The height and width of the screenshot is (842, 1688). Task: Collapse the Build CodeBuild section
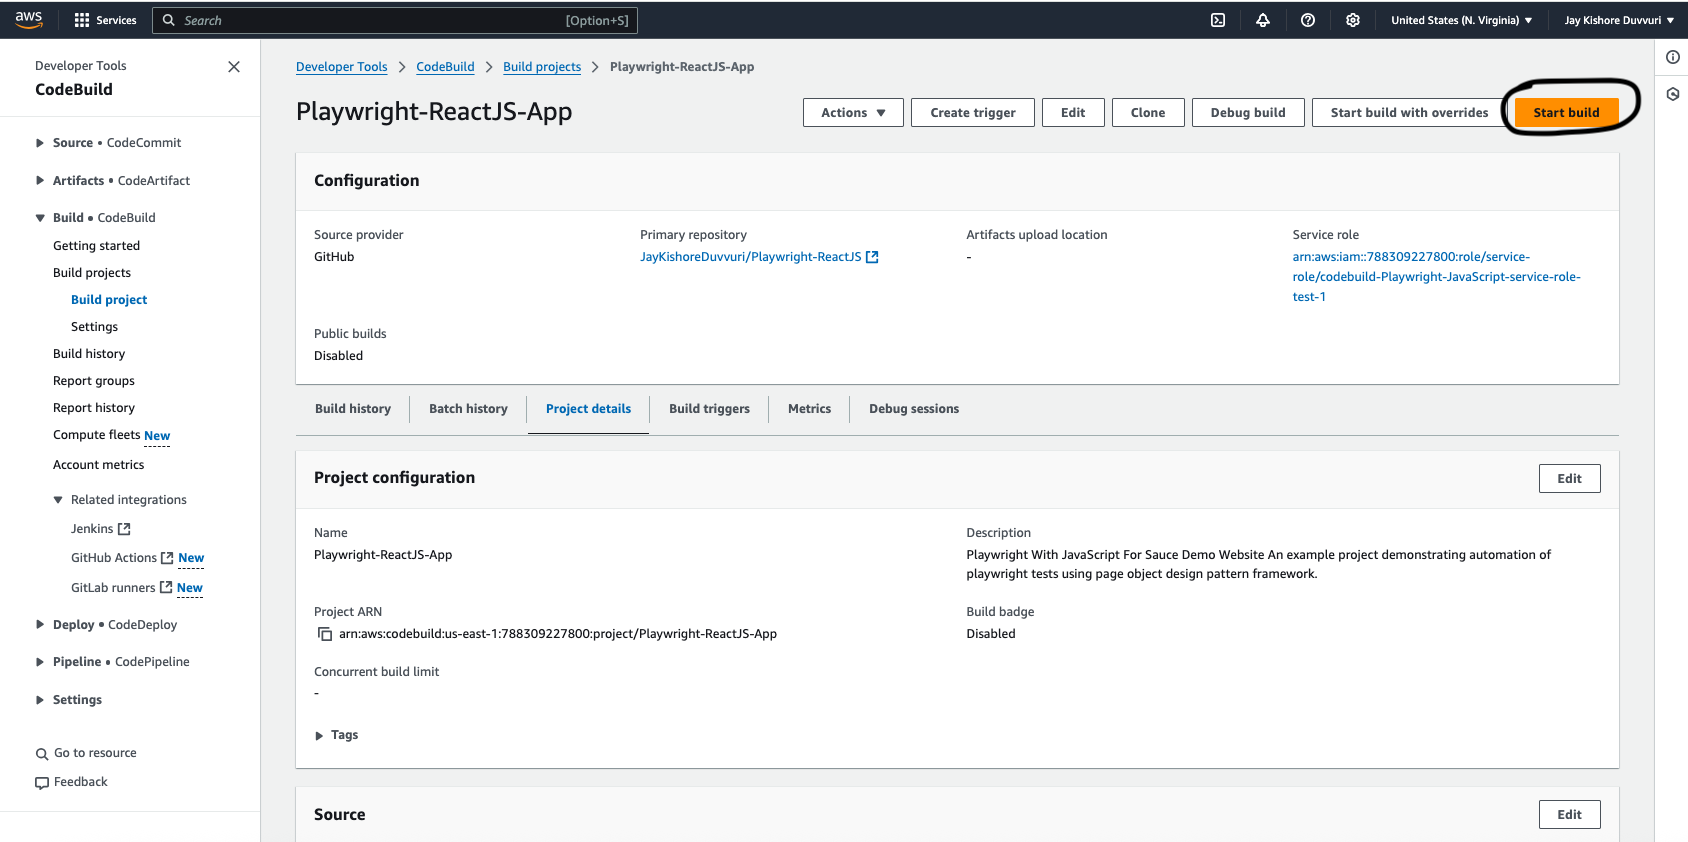point(40,218)
